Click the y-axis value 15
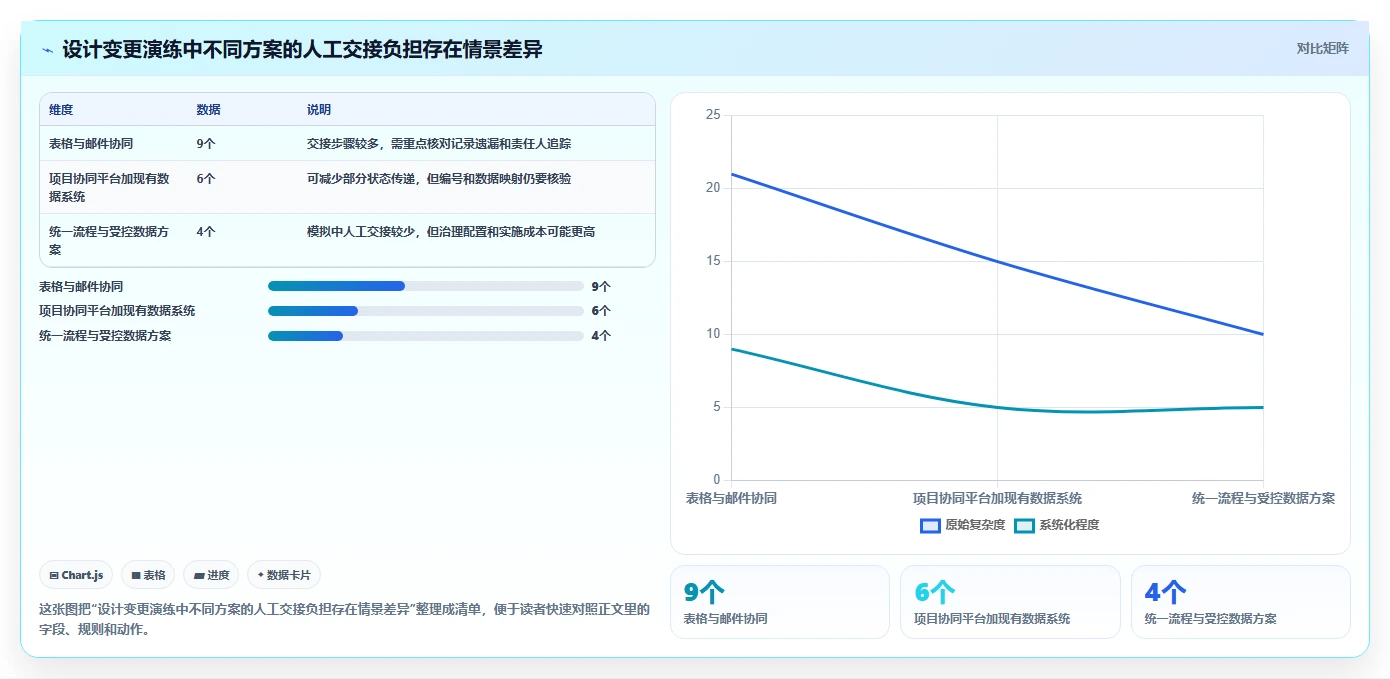The image size is (1390, 679). [713, 261]
